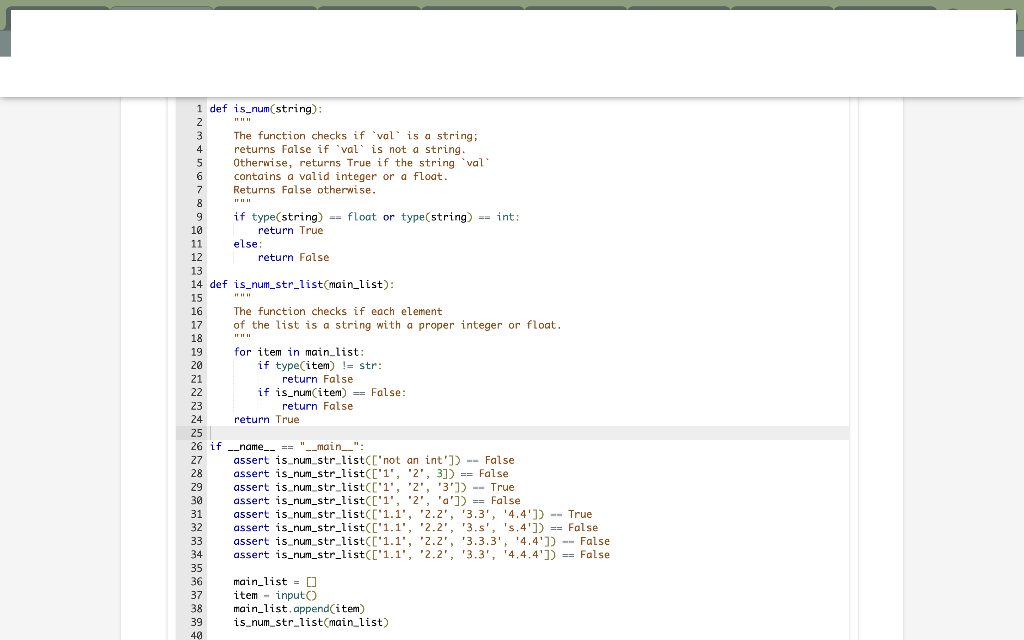Click the 'returns False if `val` is not a string.' docstring line

point(349,150)
